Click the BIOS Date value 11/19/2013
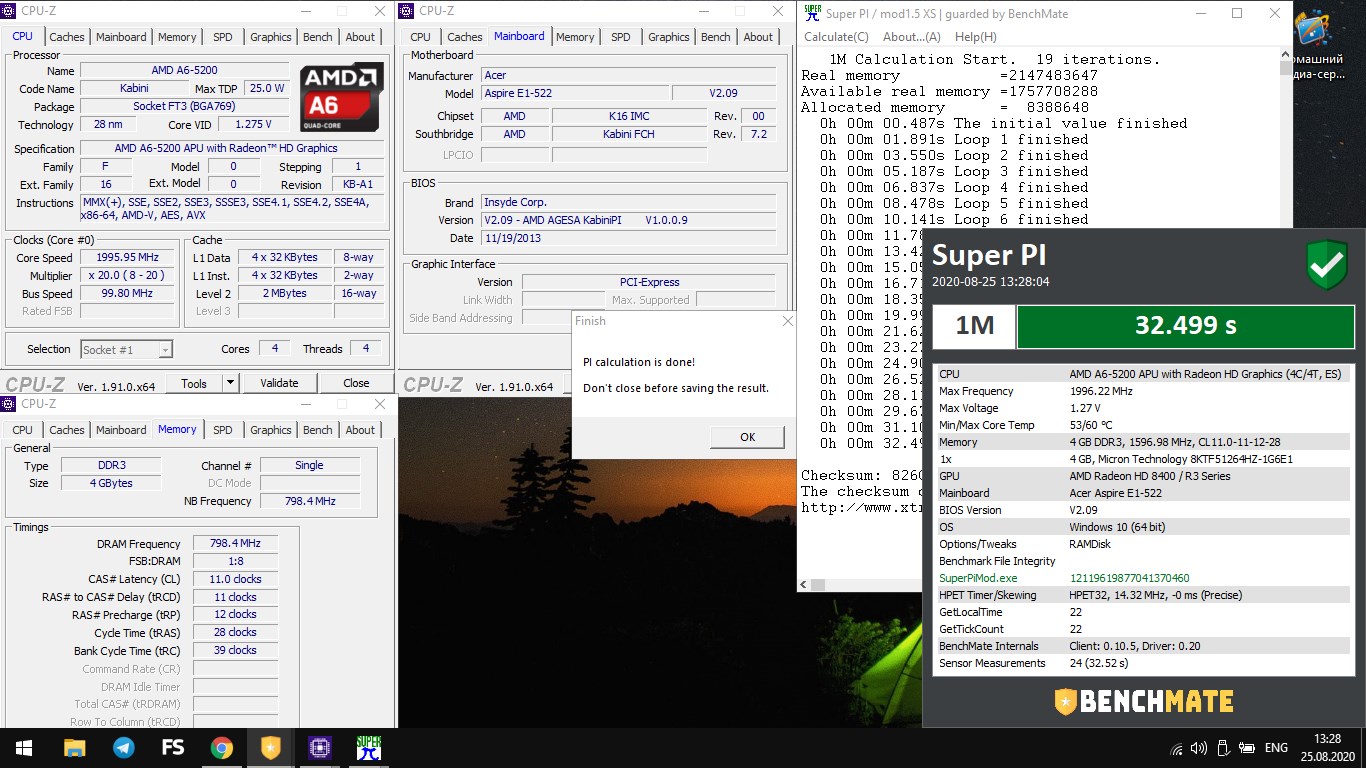This screenshot has height=768, width=1366. coord(628,238)
